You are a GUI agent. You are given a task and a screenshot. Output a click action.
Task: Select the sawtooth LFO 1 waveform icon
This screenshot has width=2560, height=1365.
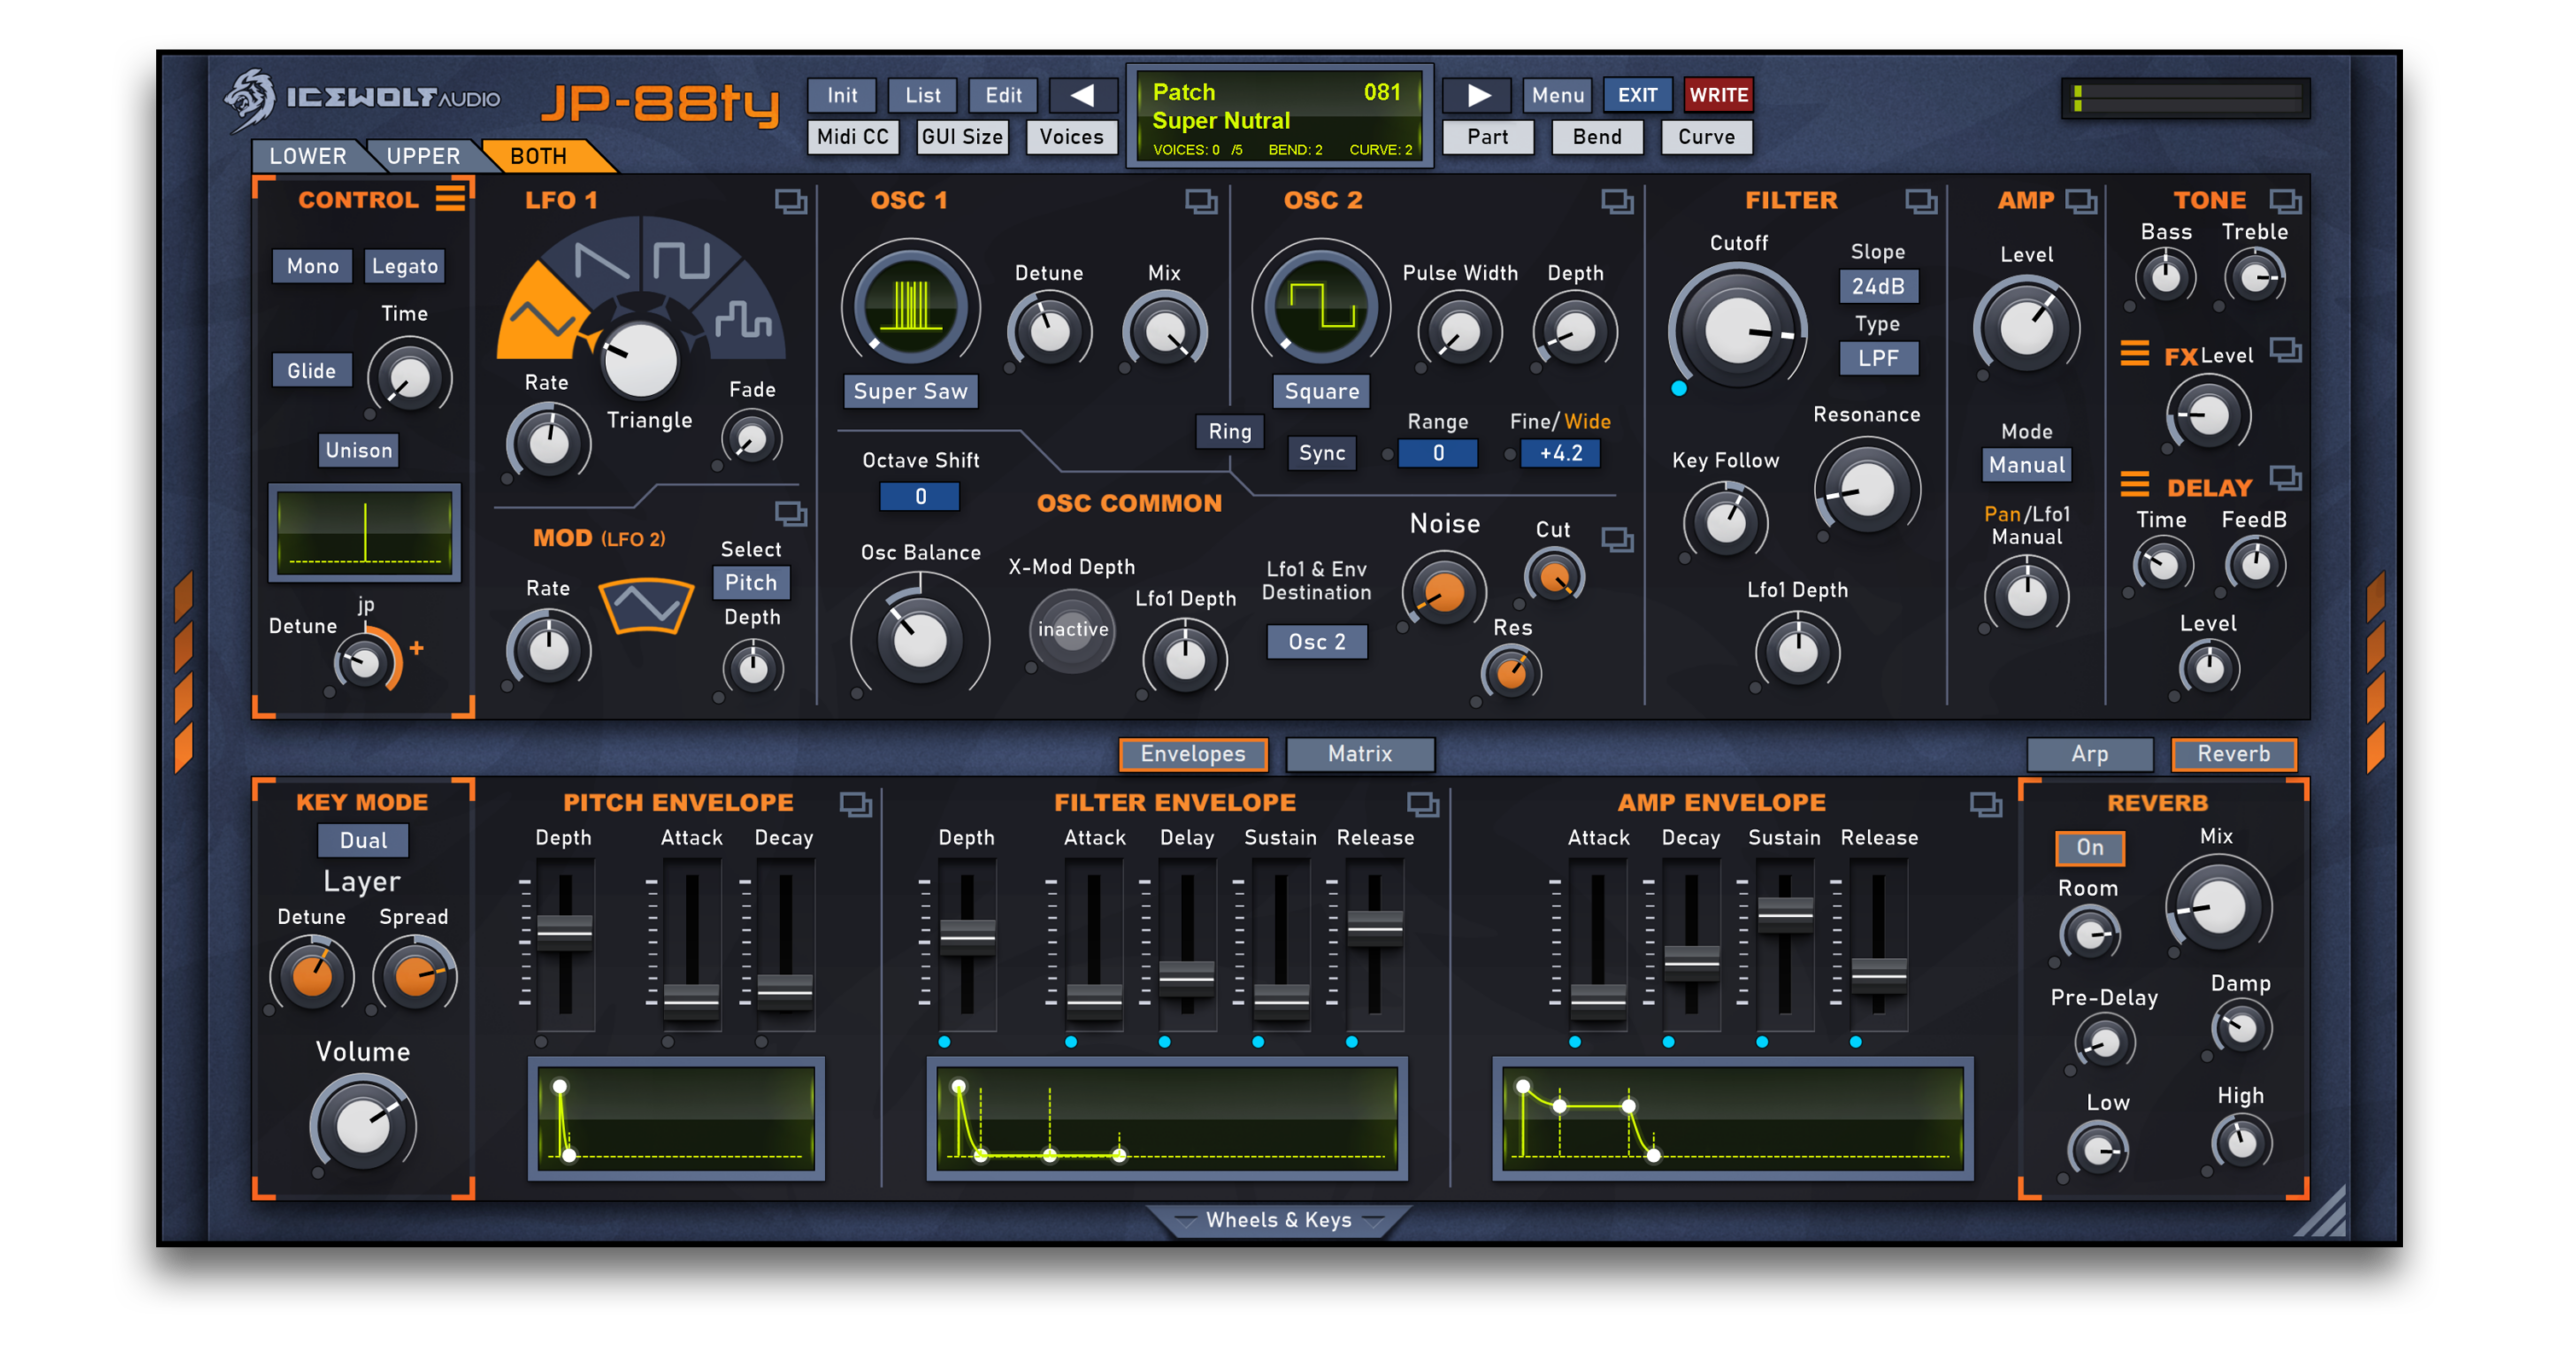602,262
